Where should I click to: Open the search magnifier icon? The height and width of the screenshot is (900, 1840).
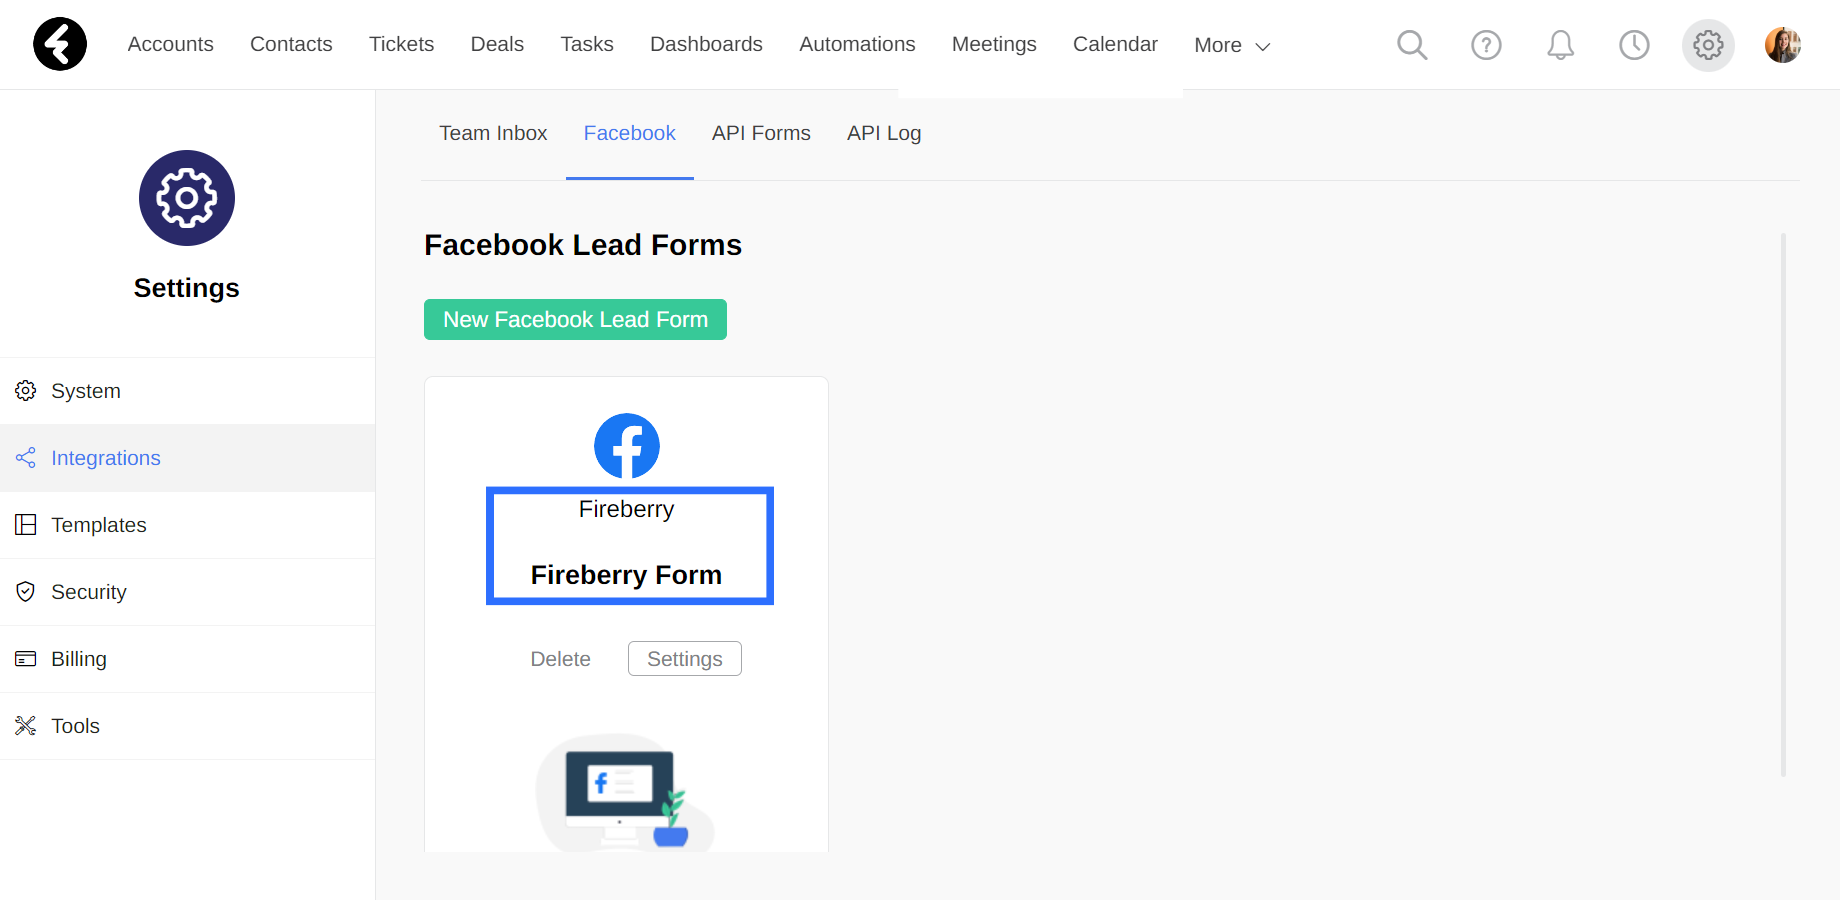tap(1412, 45)
